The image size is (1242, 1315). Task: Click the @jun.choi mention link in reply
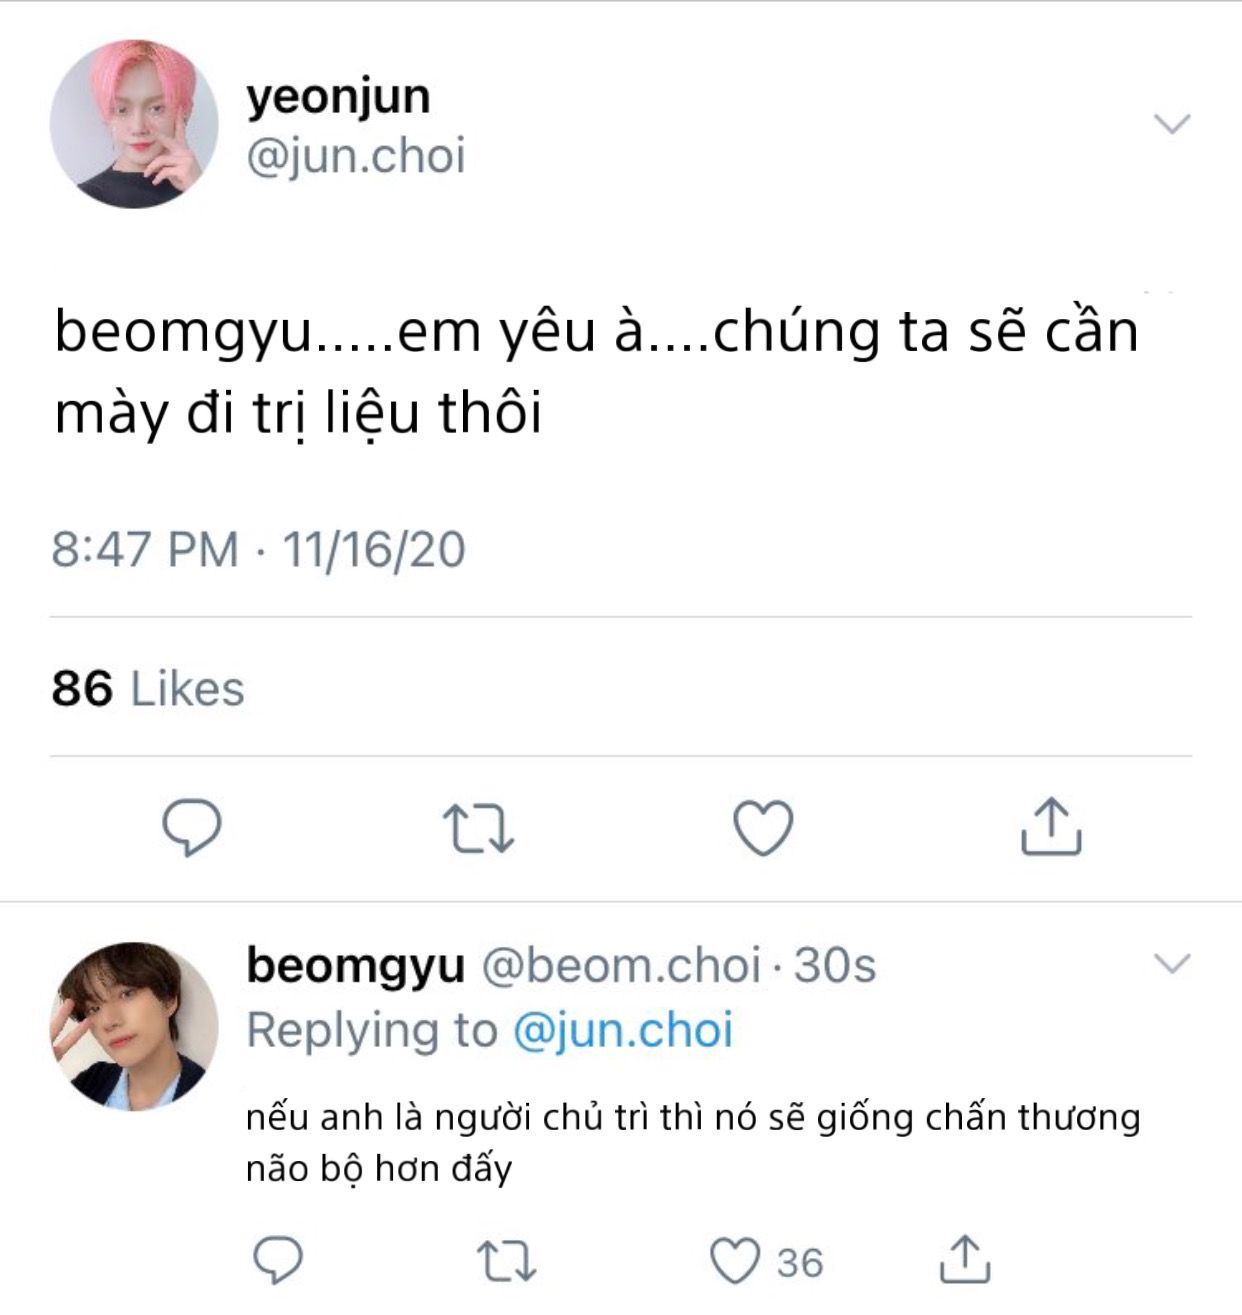pos(623,1030)
